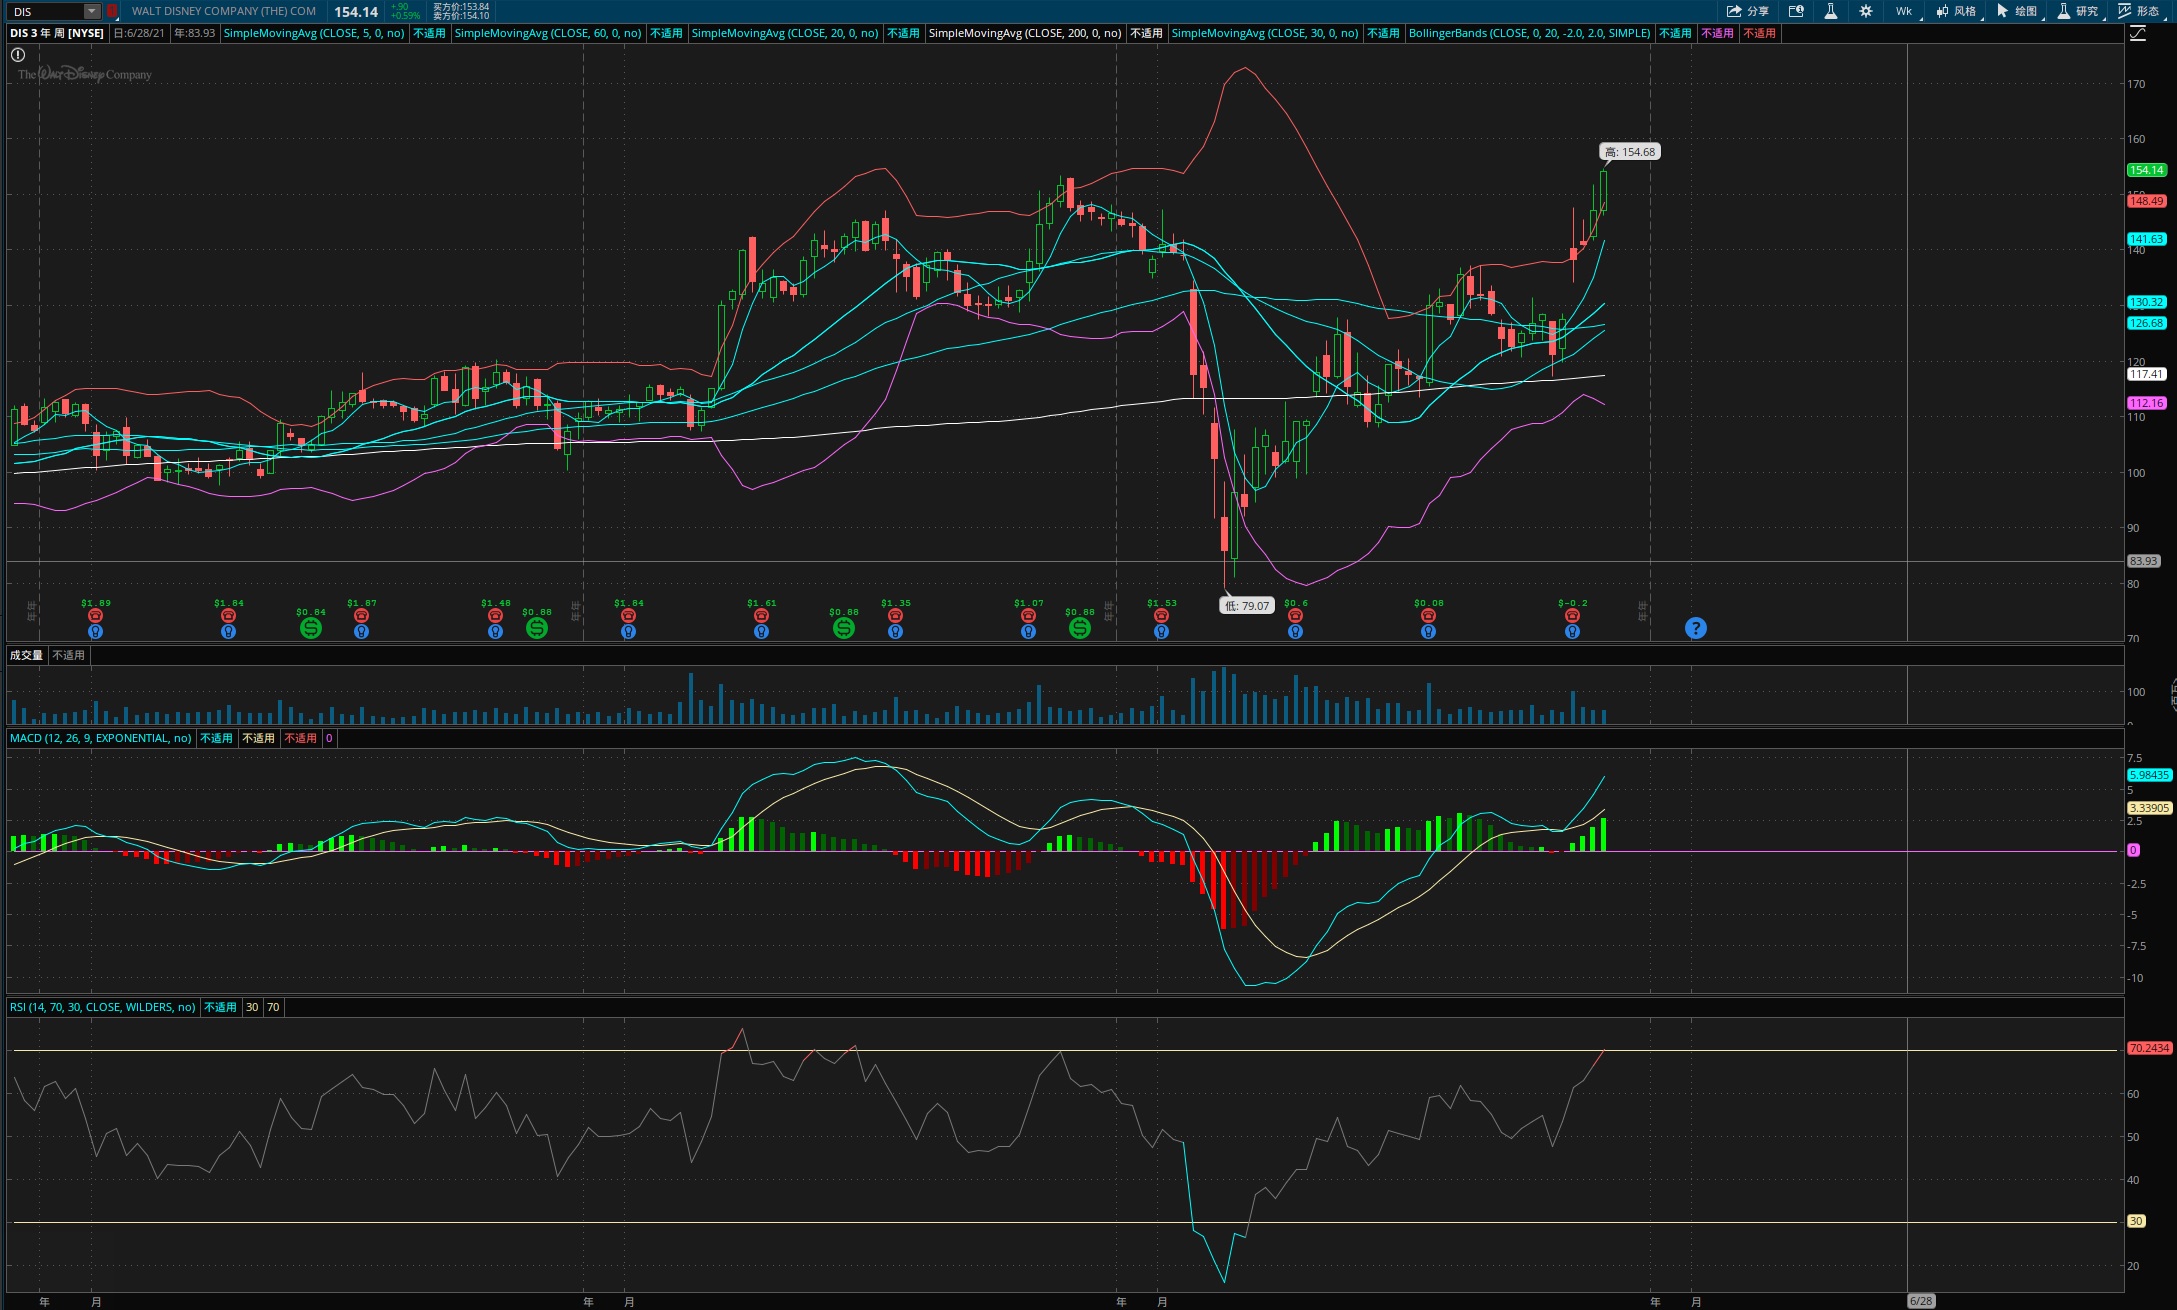2177x1310 pixels.
Task: Click the flask studies icon beside settings gear
Action: [1831, 11]
